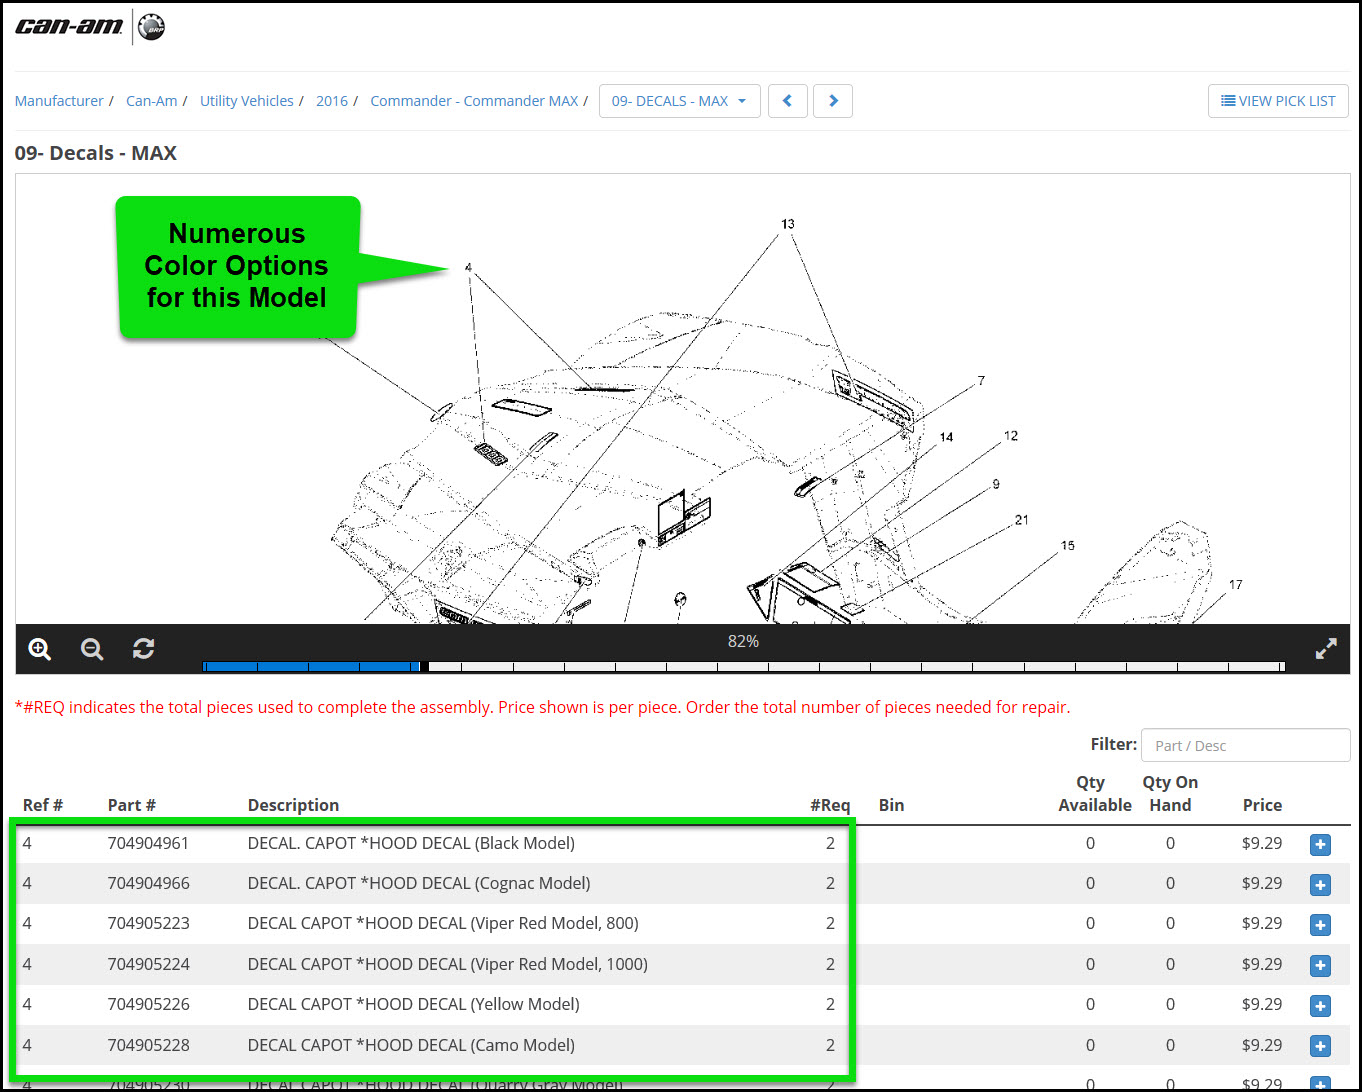Open the Manufacturer breadcrumb link
This screenshot has width=1362, height=1092.
click(59, 101)
